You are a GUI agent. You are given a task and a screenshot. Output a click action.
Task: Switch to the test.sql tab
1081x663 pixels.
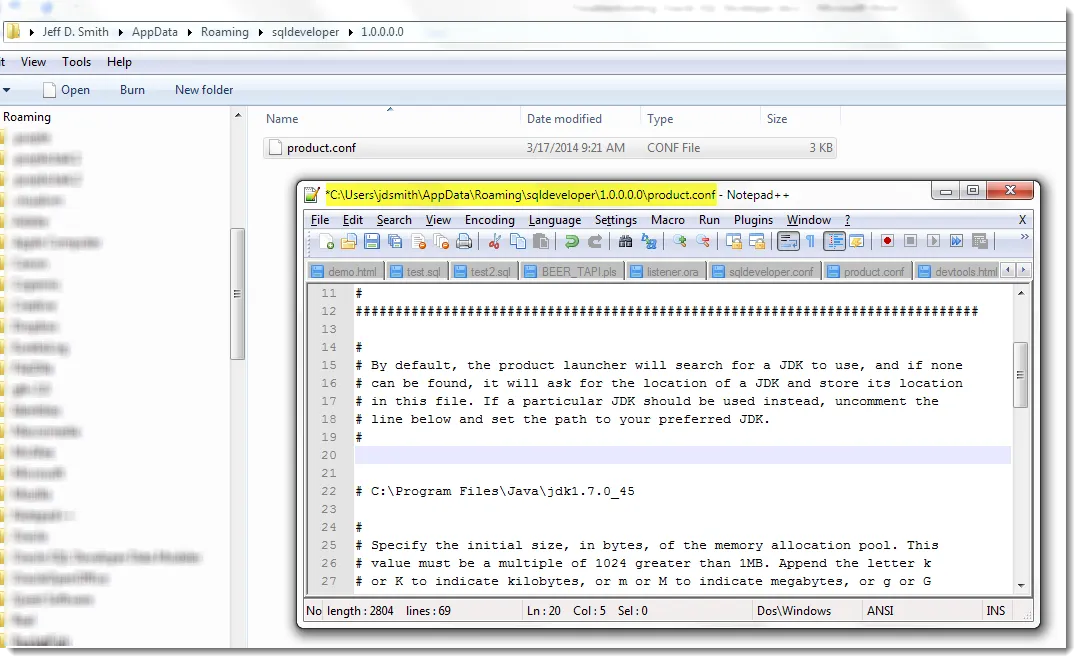pyautogui.click(x=416, y=272)
